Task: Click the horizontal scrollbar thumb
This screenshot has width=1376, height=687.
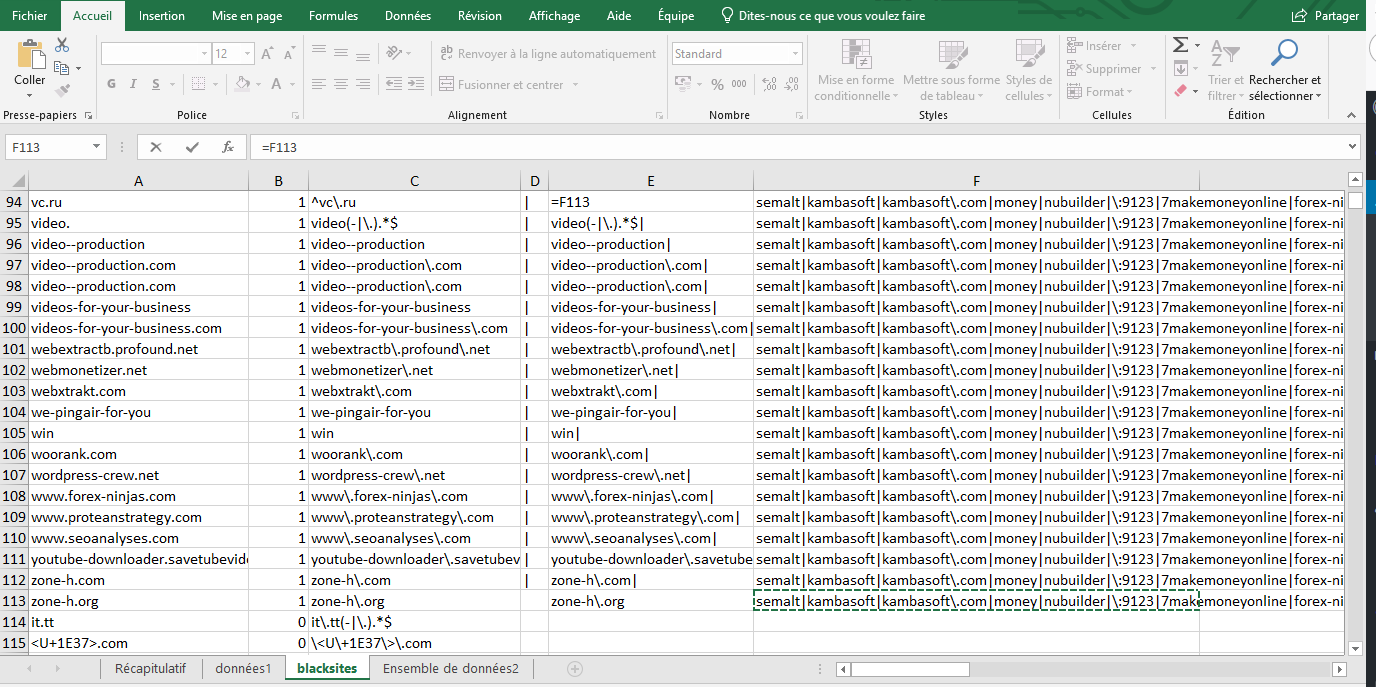Action: (910, 669)
